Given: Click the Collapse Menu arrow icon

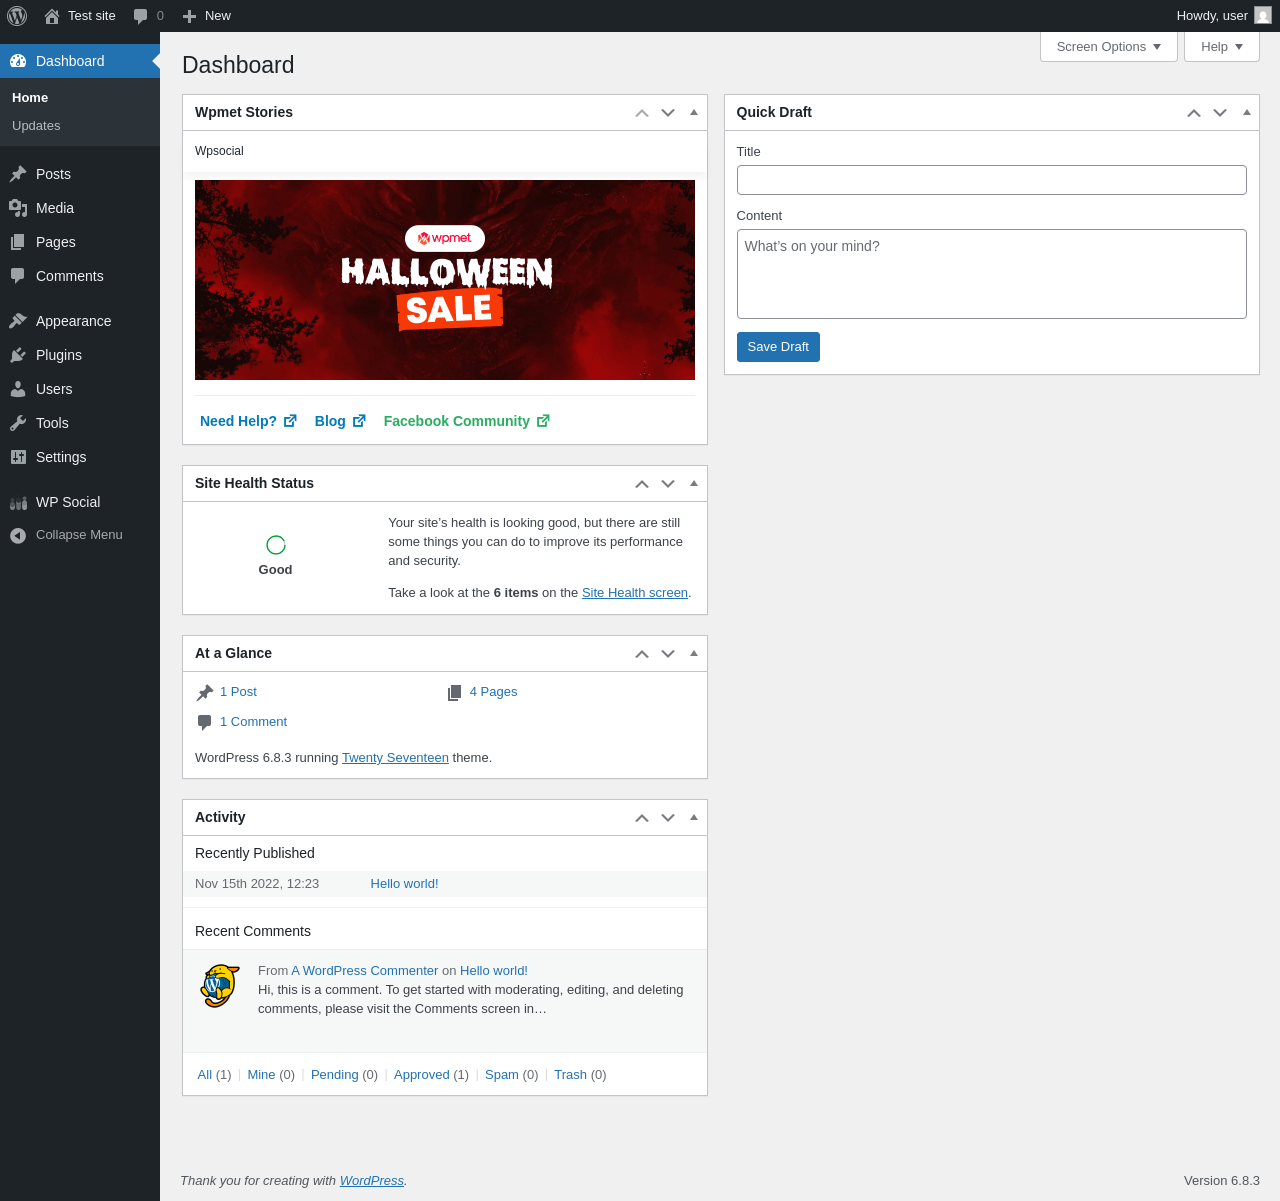Looking at the screenshot, I should point(18,536).
